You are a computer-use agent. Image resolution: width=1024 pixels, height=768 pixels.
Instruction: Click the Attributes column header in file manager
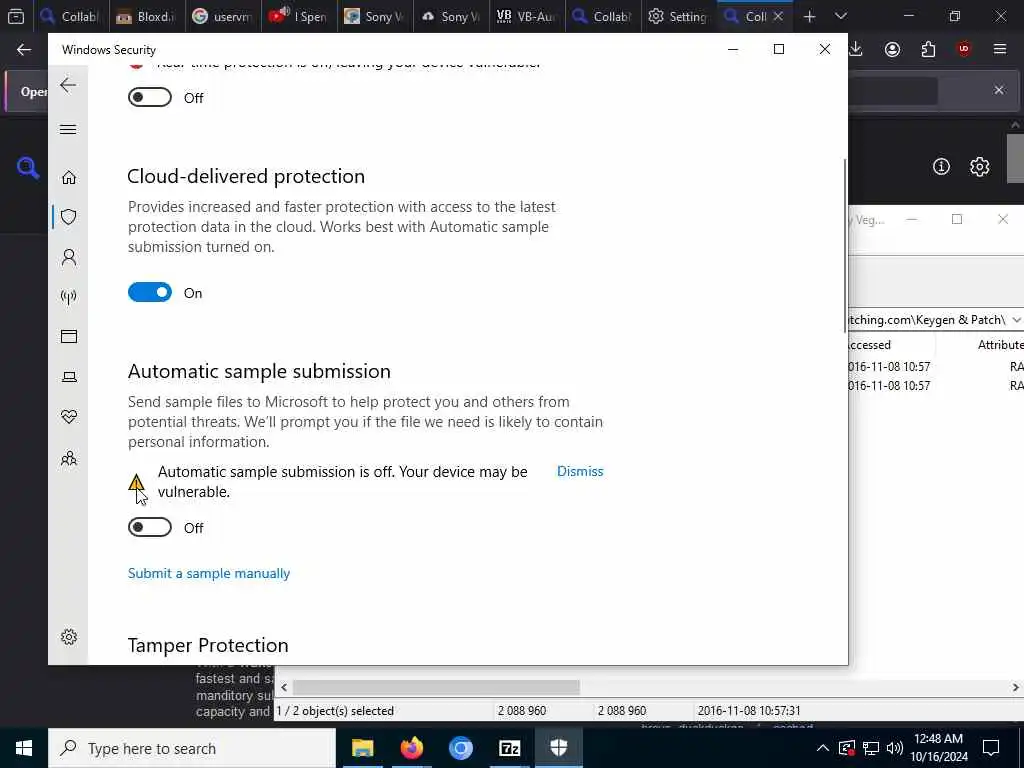[x=1000, y=345]
